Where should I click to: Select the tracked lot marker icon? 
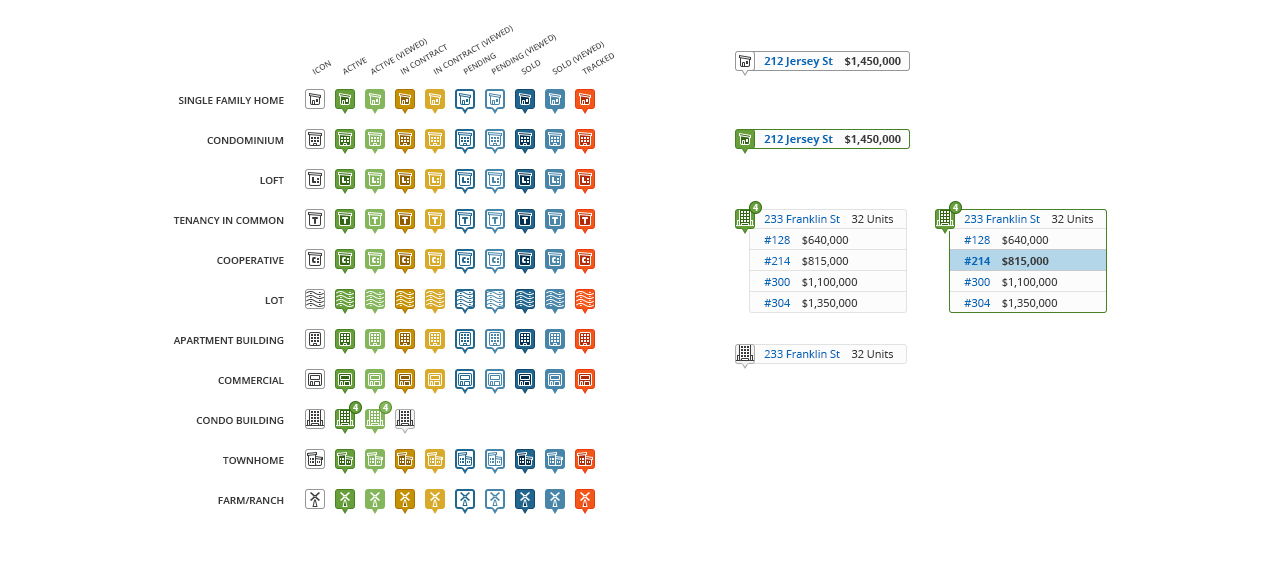click(585, 299)
